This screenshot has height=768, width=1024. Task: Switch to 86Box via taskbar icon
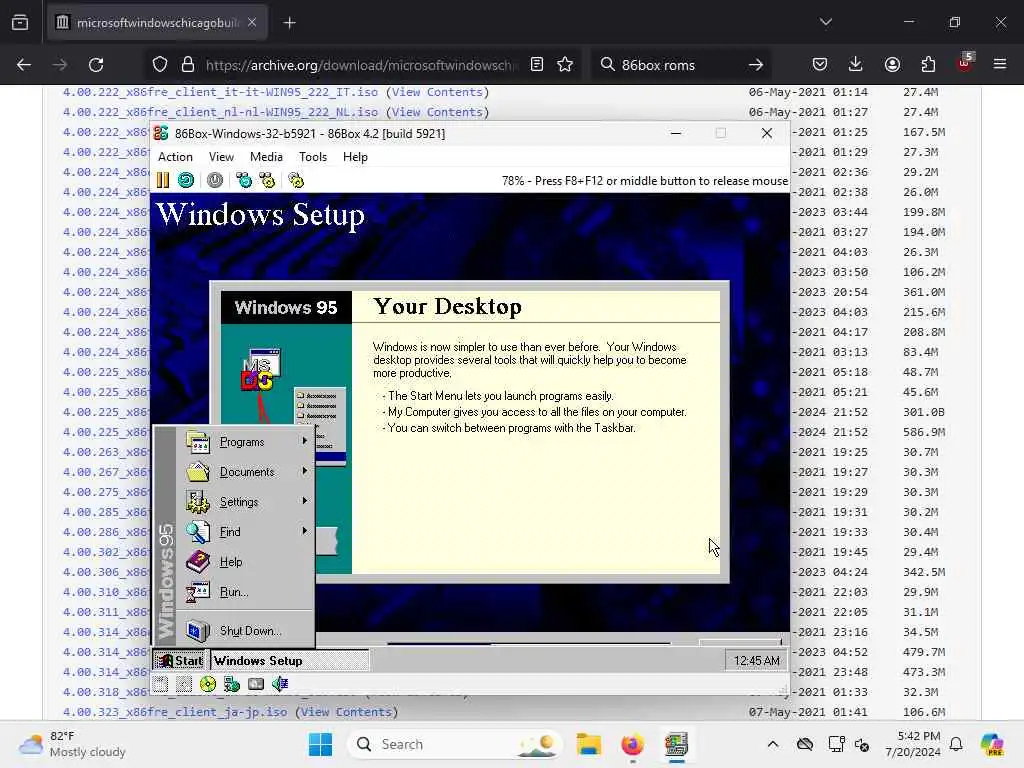tap(676, 744)
